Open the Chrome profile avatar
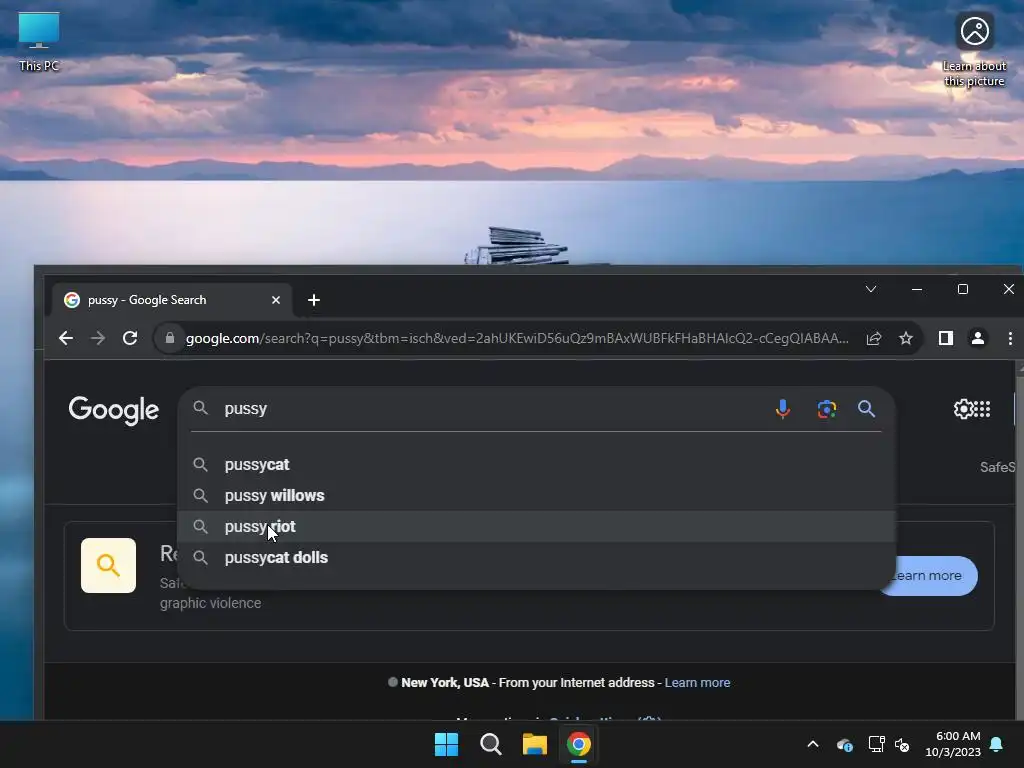The image size is (1024, 768). coord(978,338)
